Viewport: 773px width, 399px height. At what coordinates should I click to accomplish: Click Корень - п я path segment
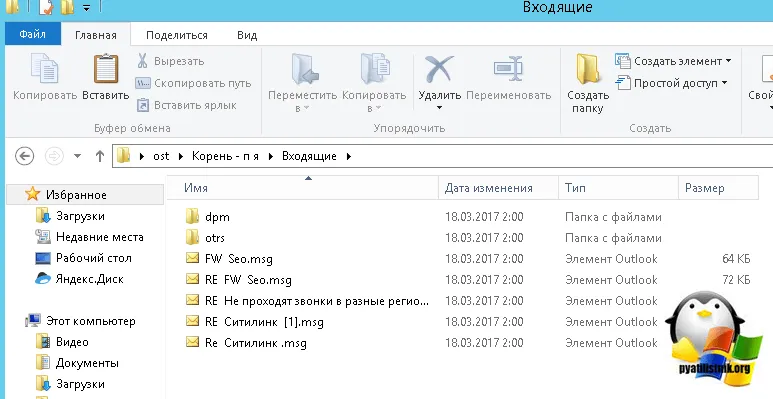(225, 156)
